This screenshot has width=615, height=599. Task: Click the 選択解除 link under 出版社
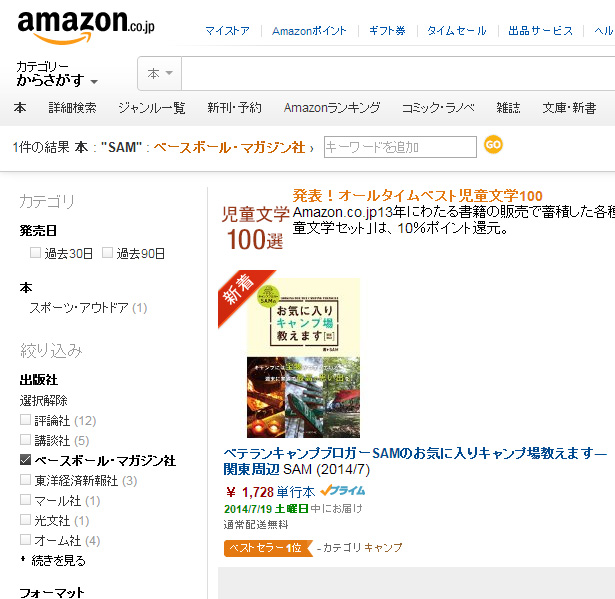click(44, 401)
